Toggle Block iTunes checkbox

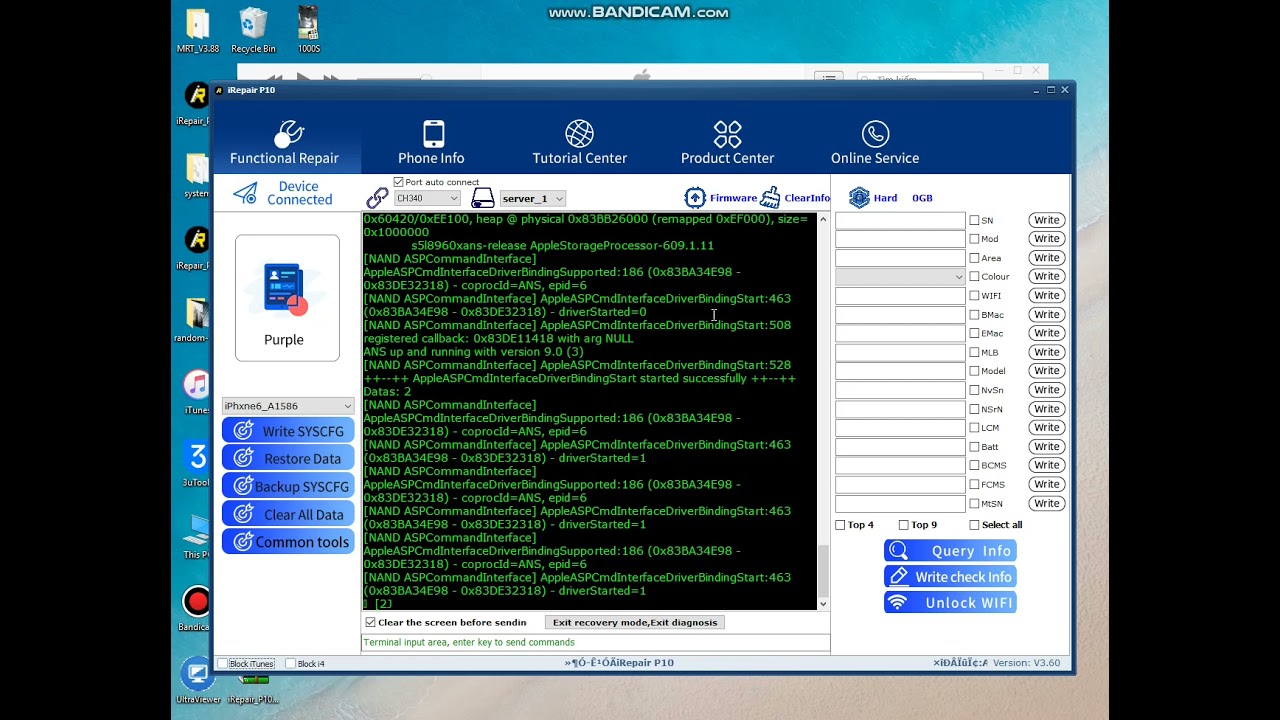pyautogui.click(x=223, y=663)
